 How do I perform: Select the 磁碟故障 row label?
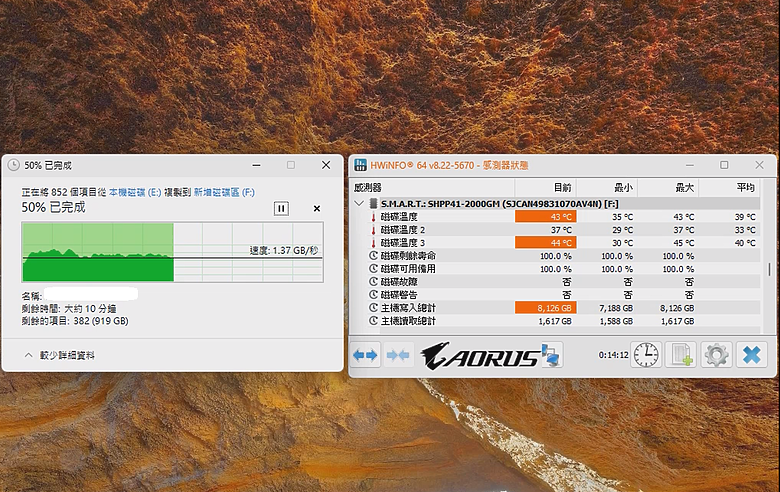click(x=399, y=282)
